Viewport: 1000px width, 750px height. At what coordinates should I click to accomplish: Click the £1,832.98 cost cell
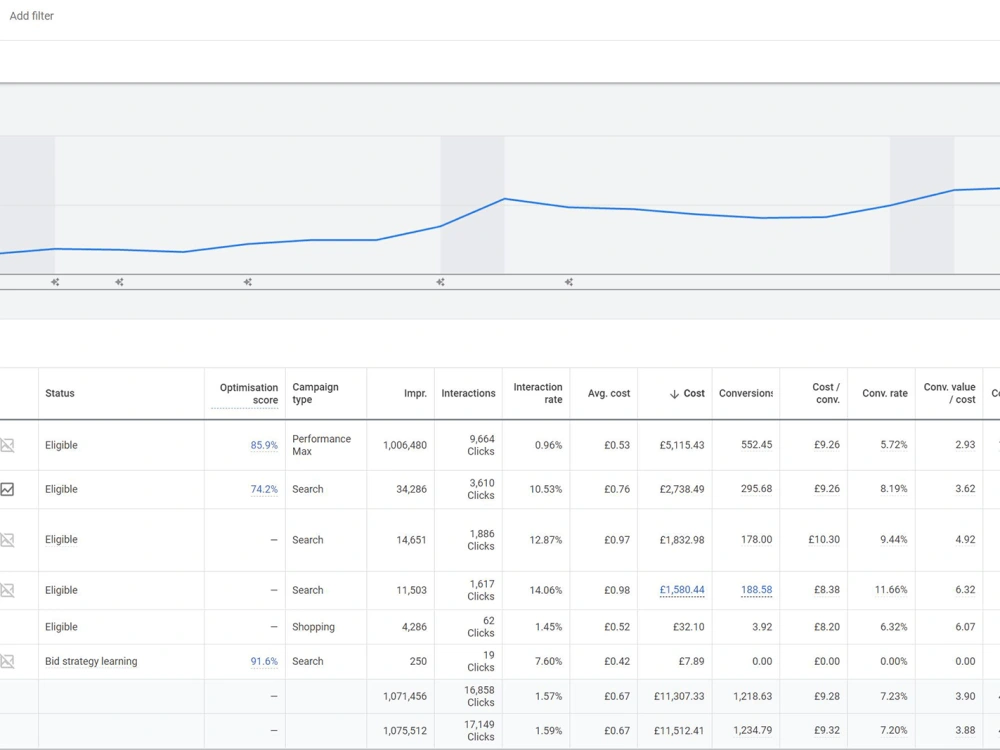coord(682,540)
